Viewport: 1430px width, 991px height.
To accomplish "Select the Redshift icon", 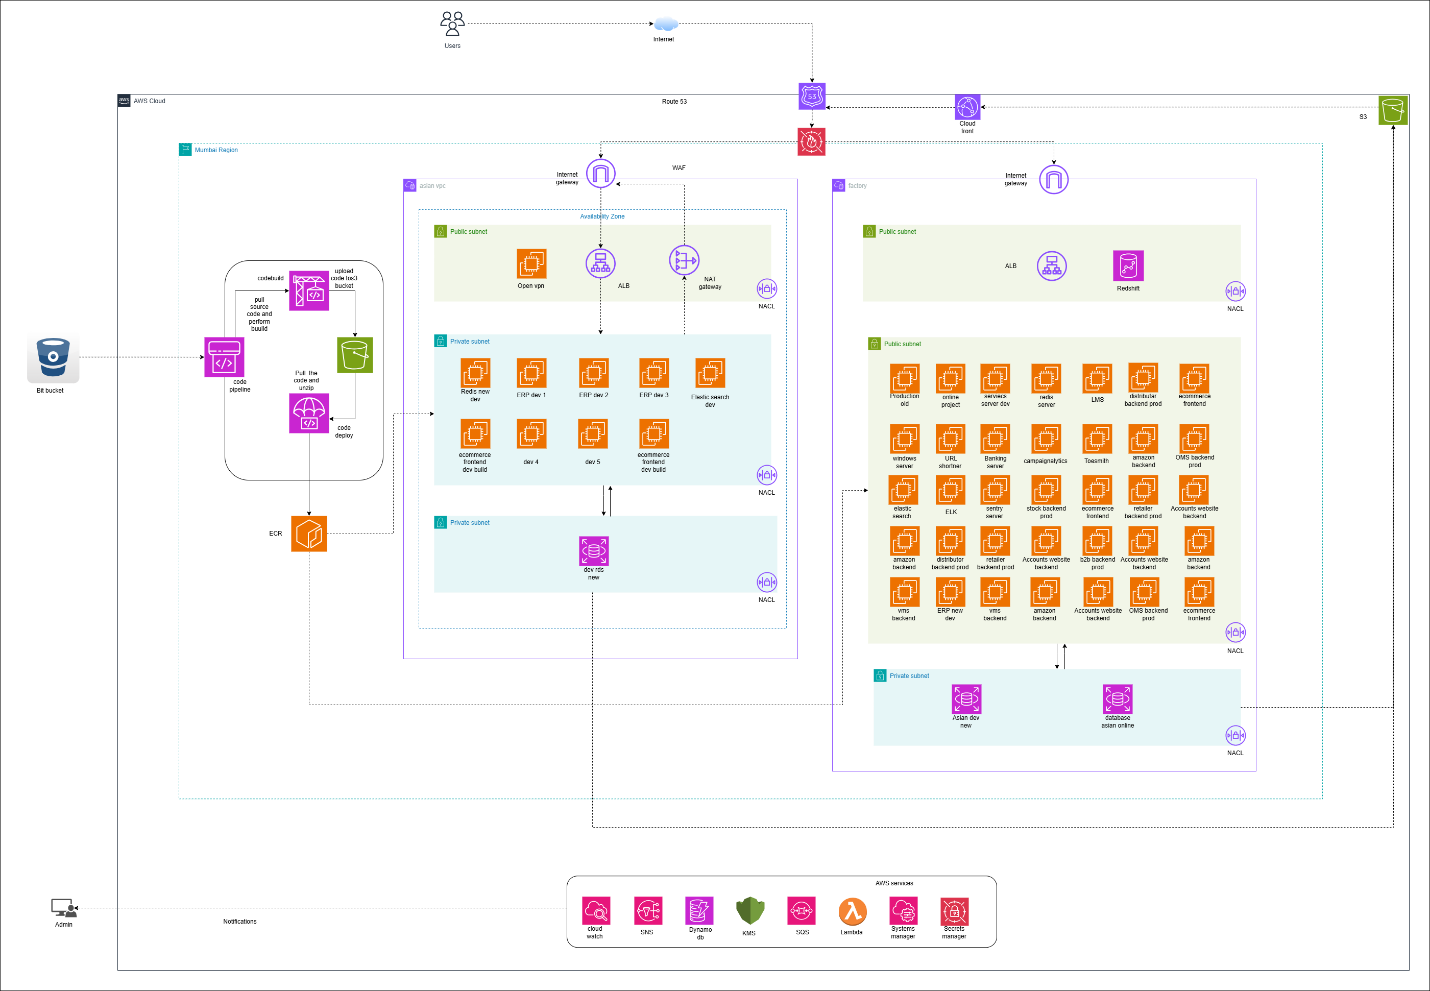I will click(1128, 266).
